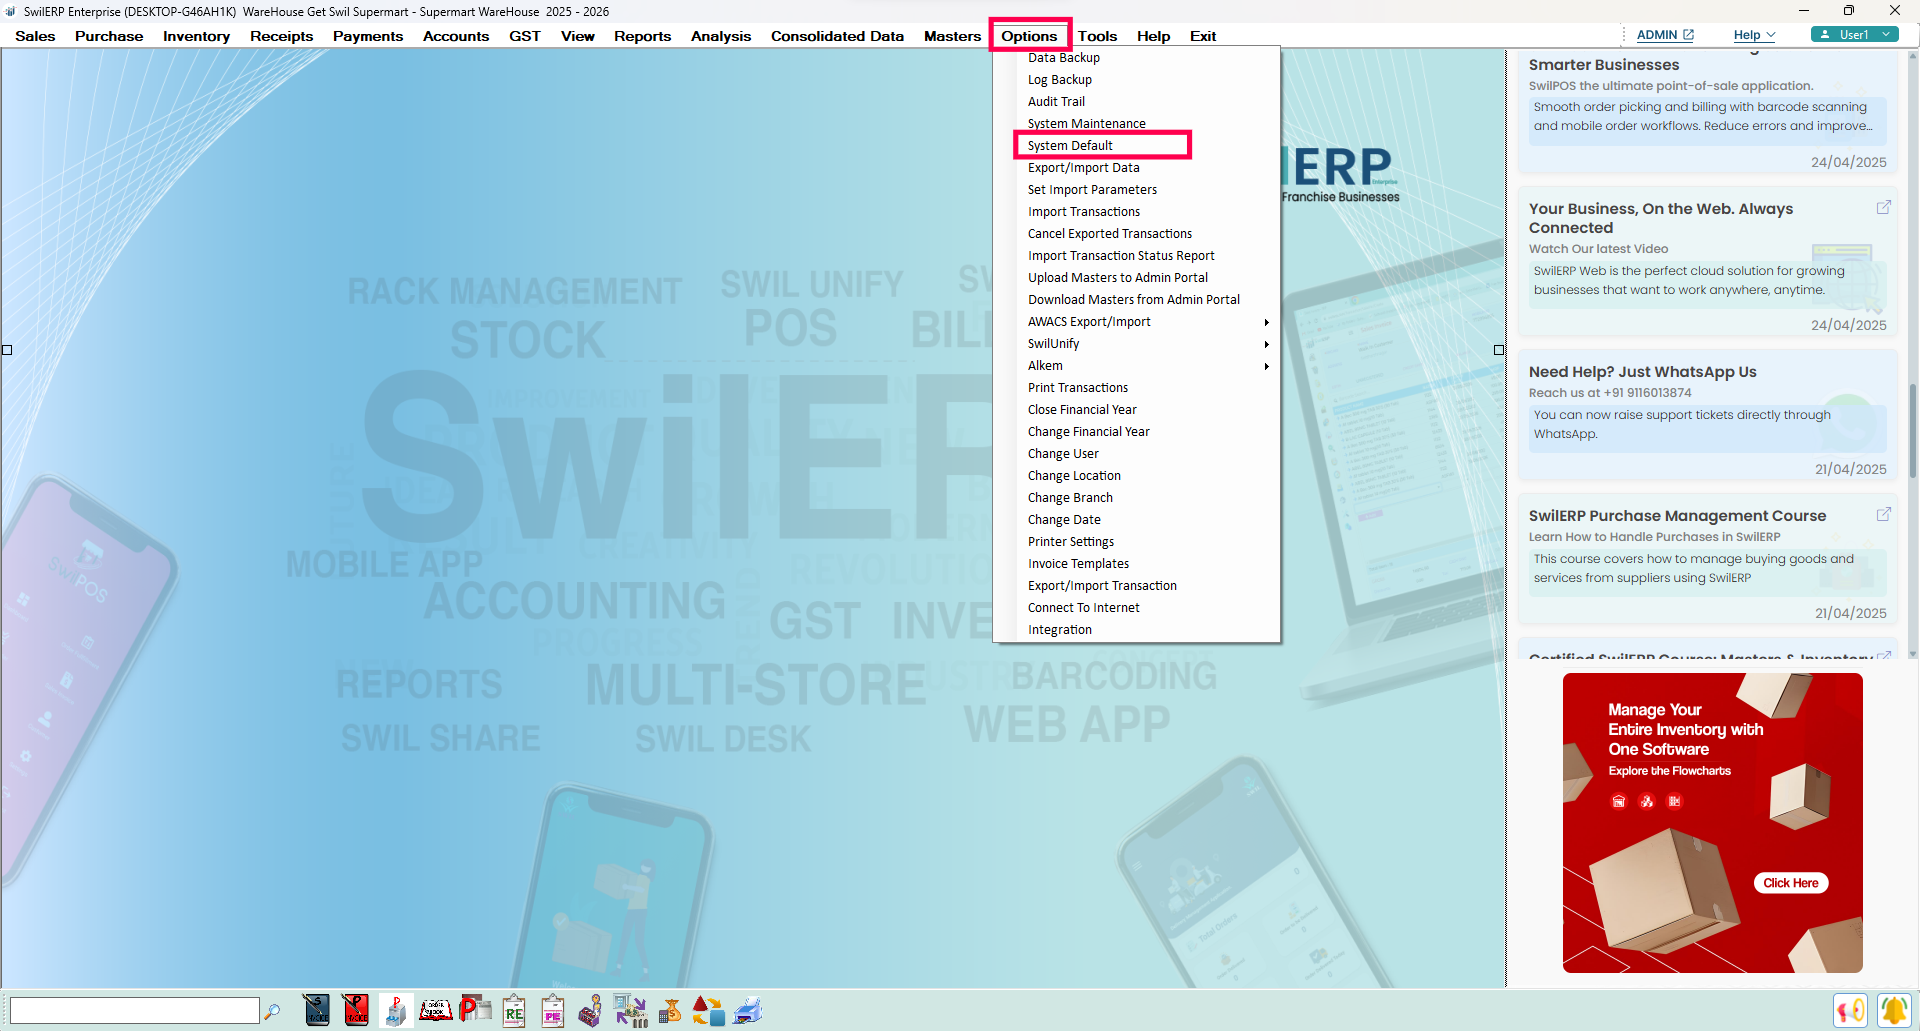Open the Inventory menu

(196, 36)
